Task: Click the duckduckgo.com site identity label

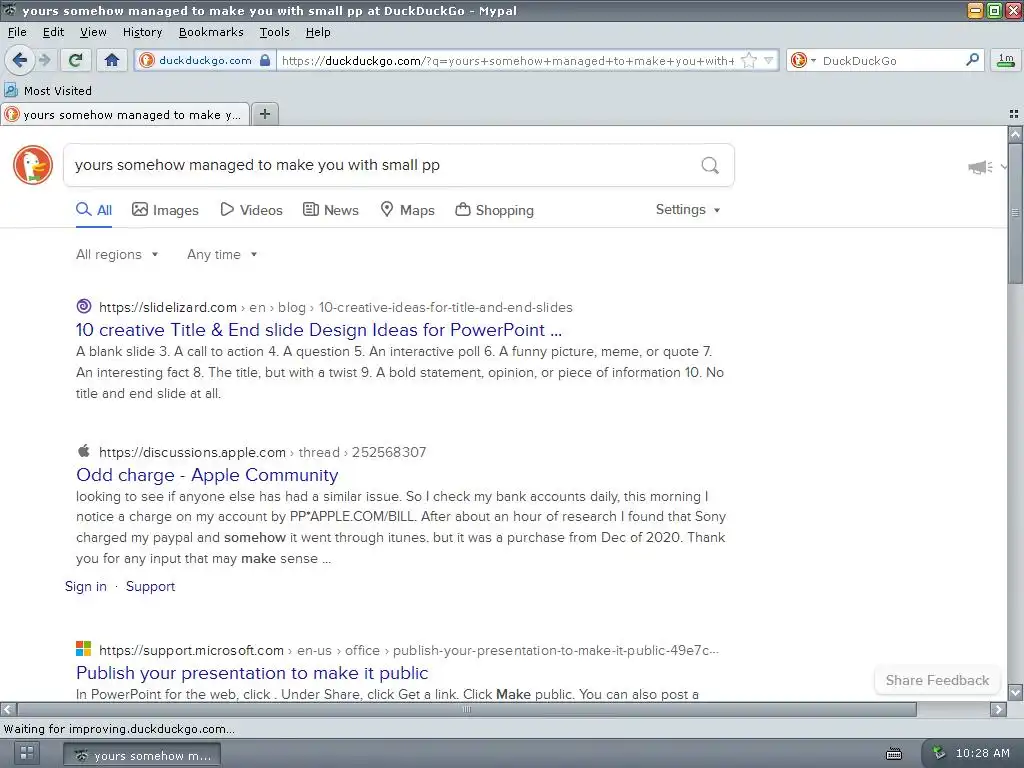Action: coord(205,60)
